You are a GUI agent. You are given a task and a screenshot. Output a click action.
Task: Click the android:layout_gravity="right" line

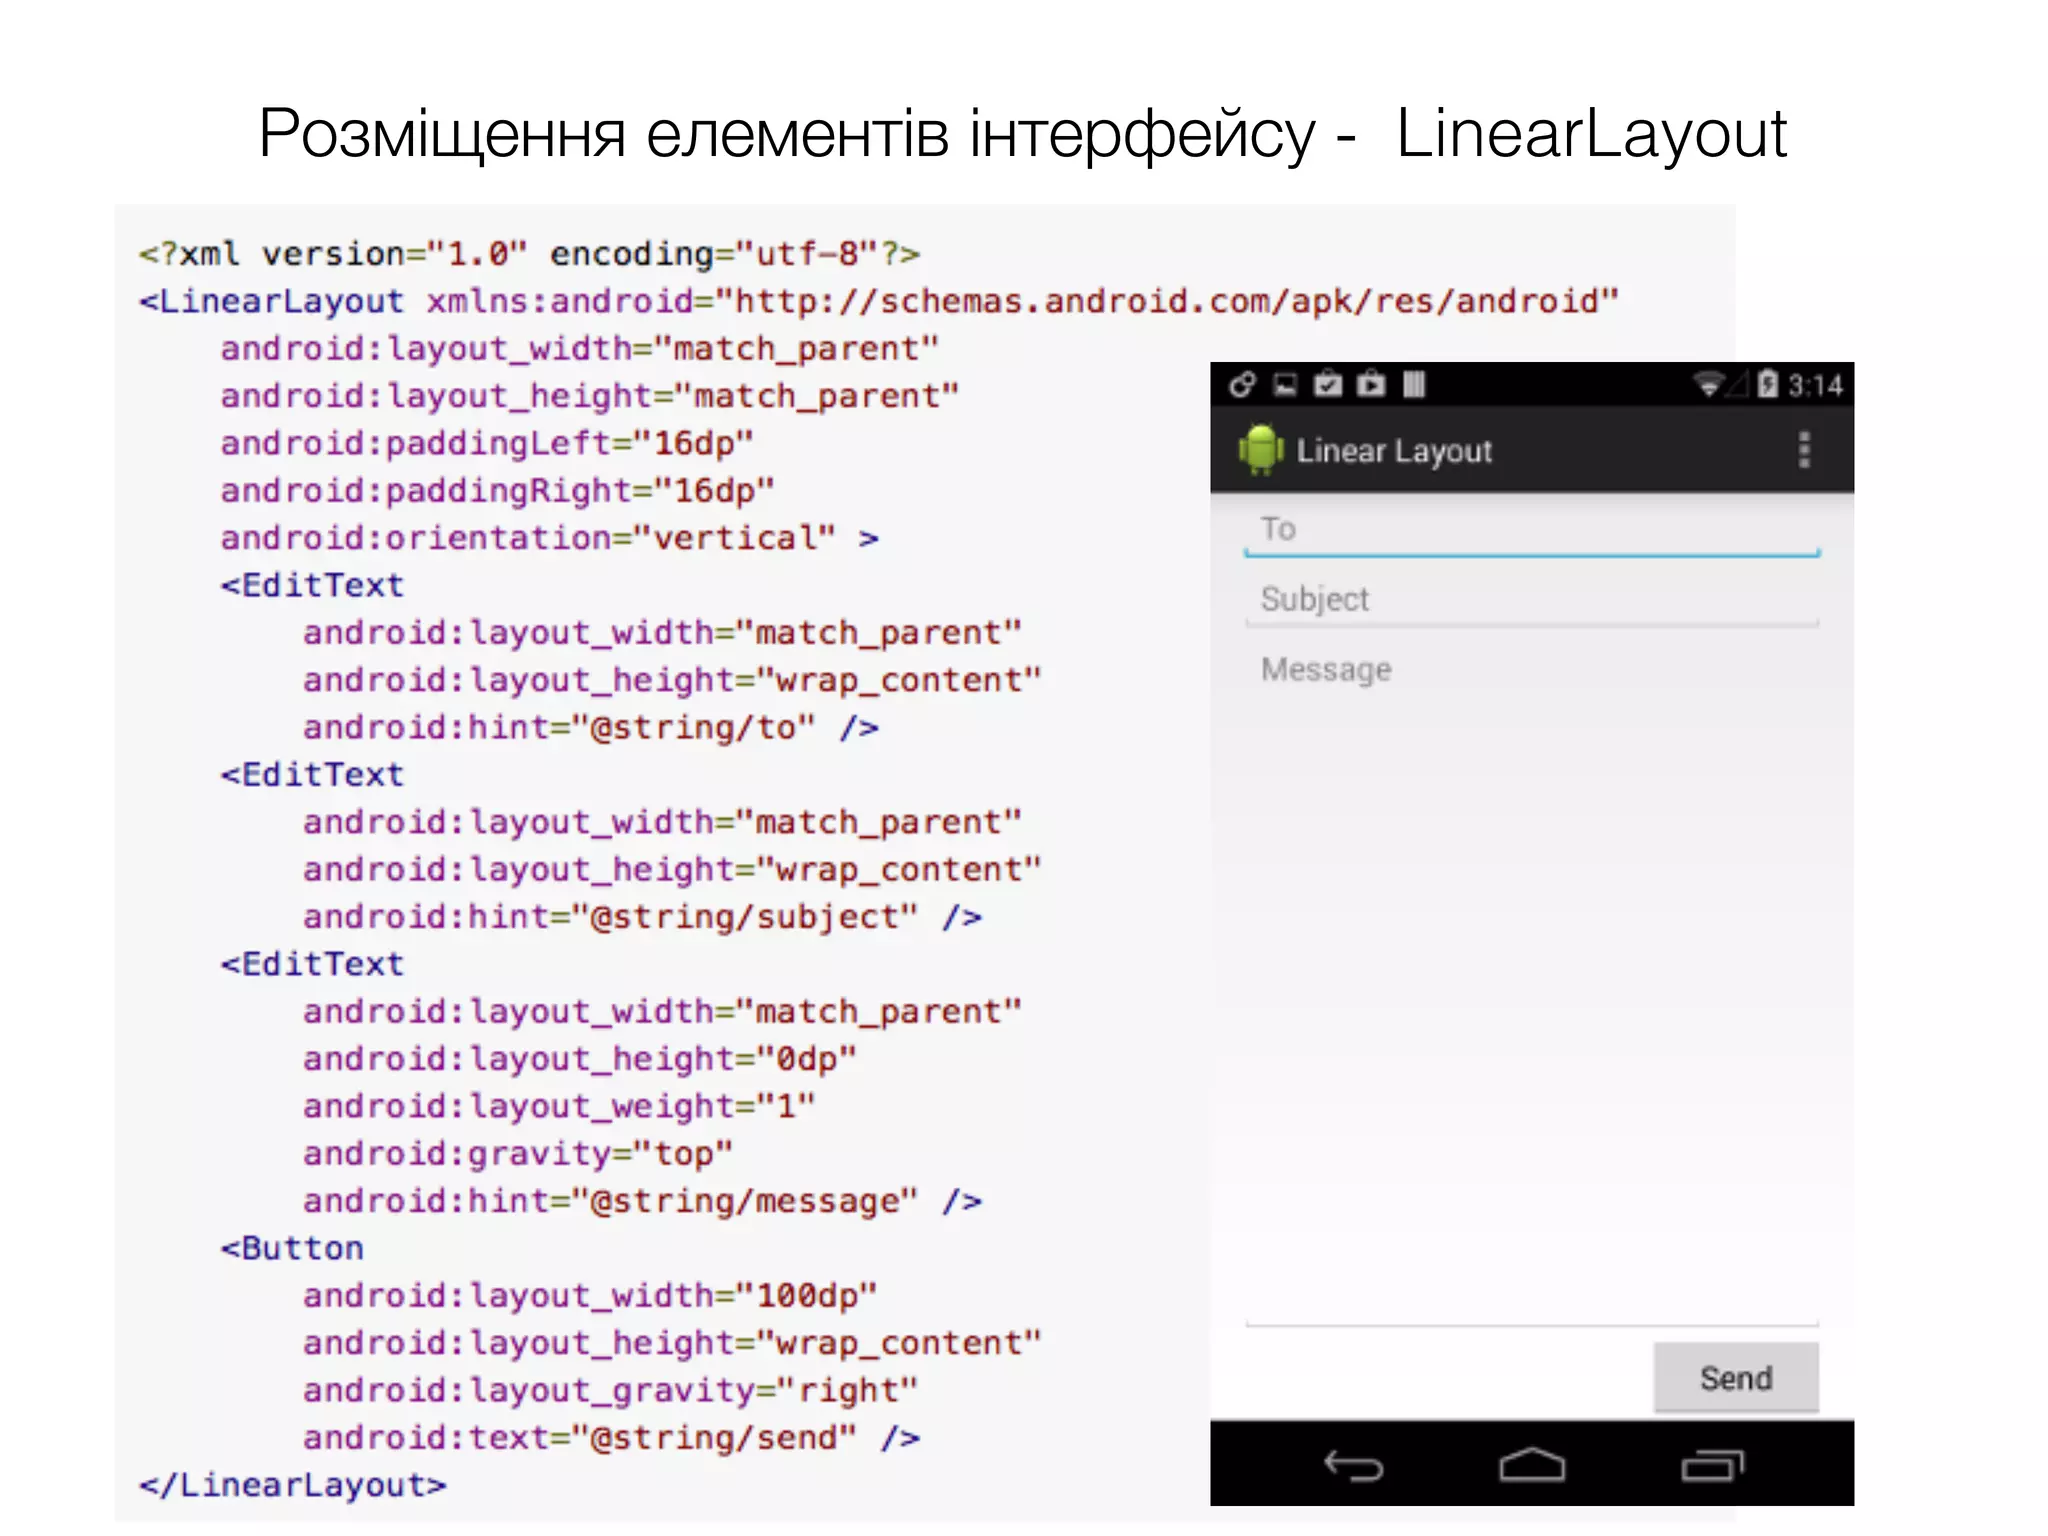pyautogui.click(x=610, y=1390)
